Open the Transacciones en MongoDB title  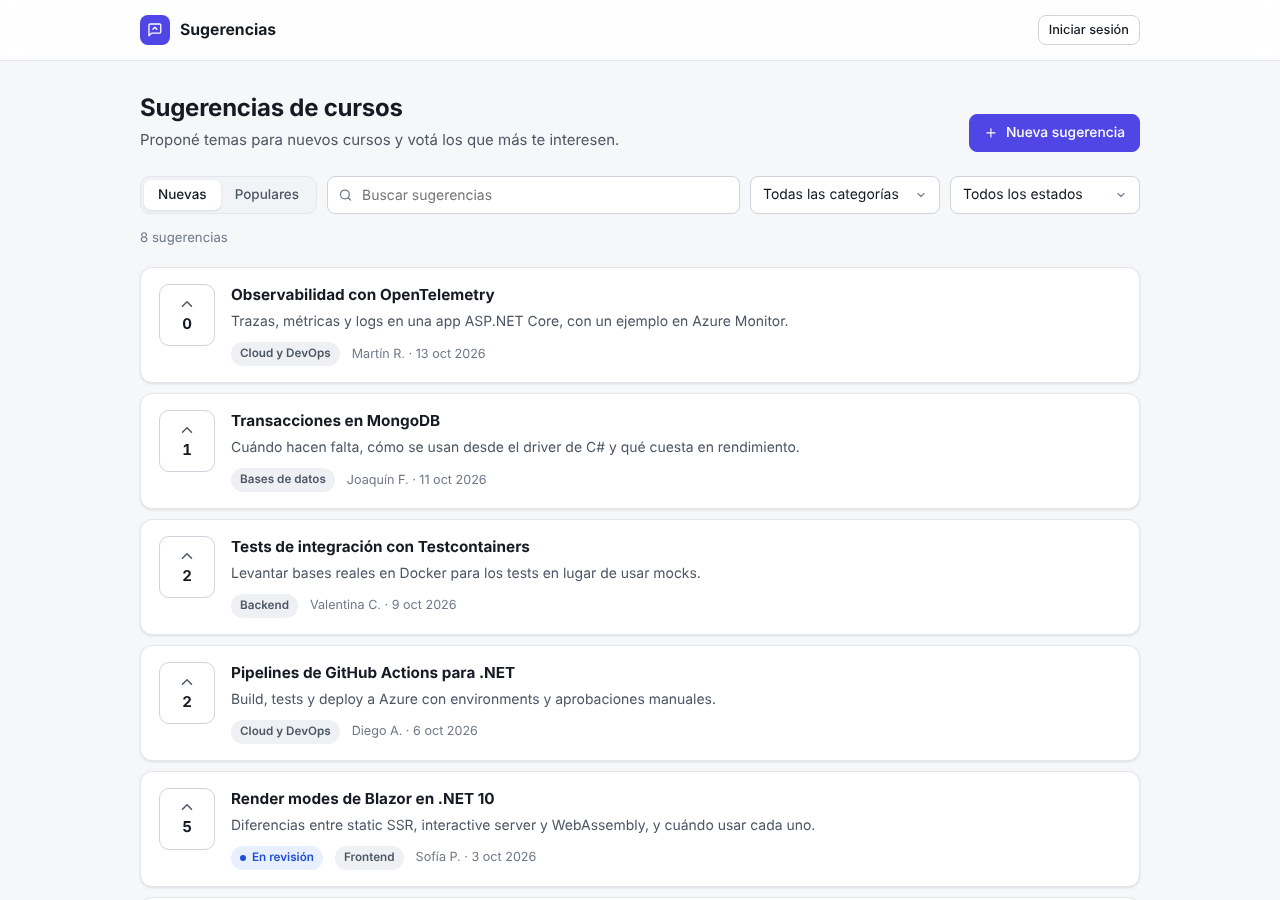click(336, 421)
